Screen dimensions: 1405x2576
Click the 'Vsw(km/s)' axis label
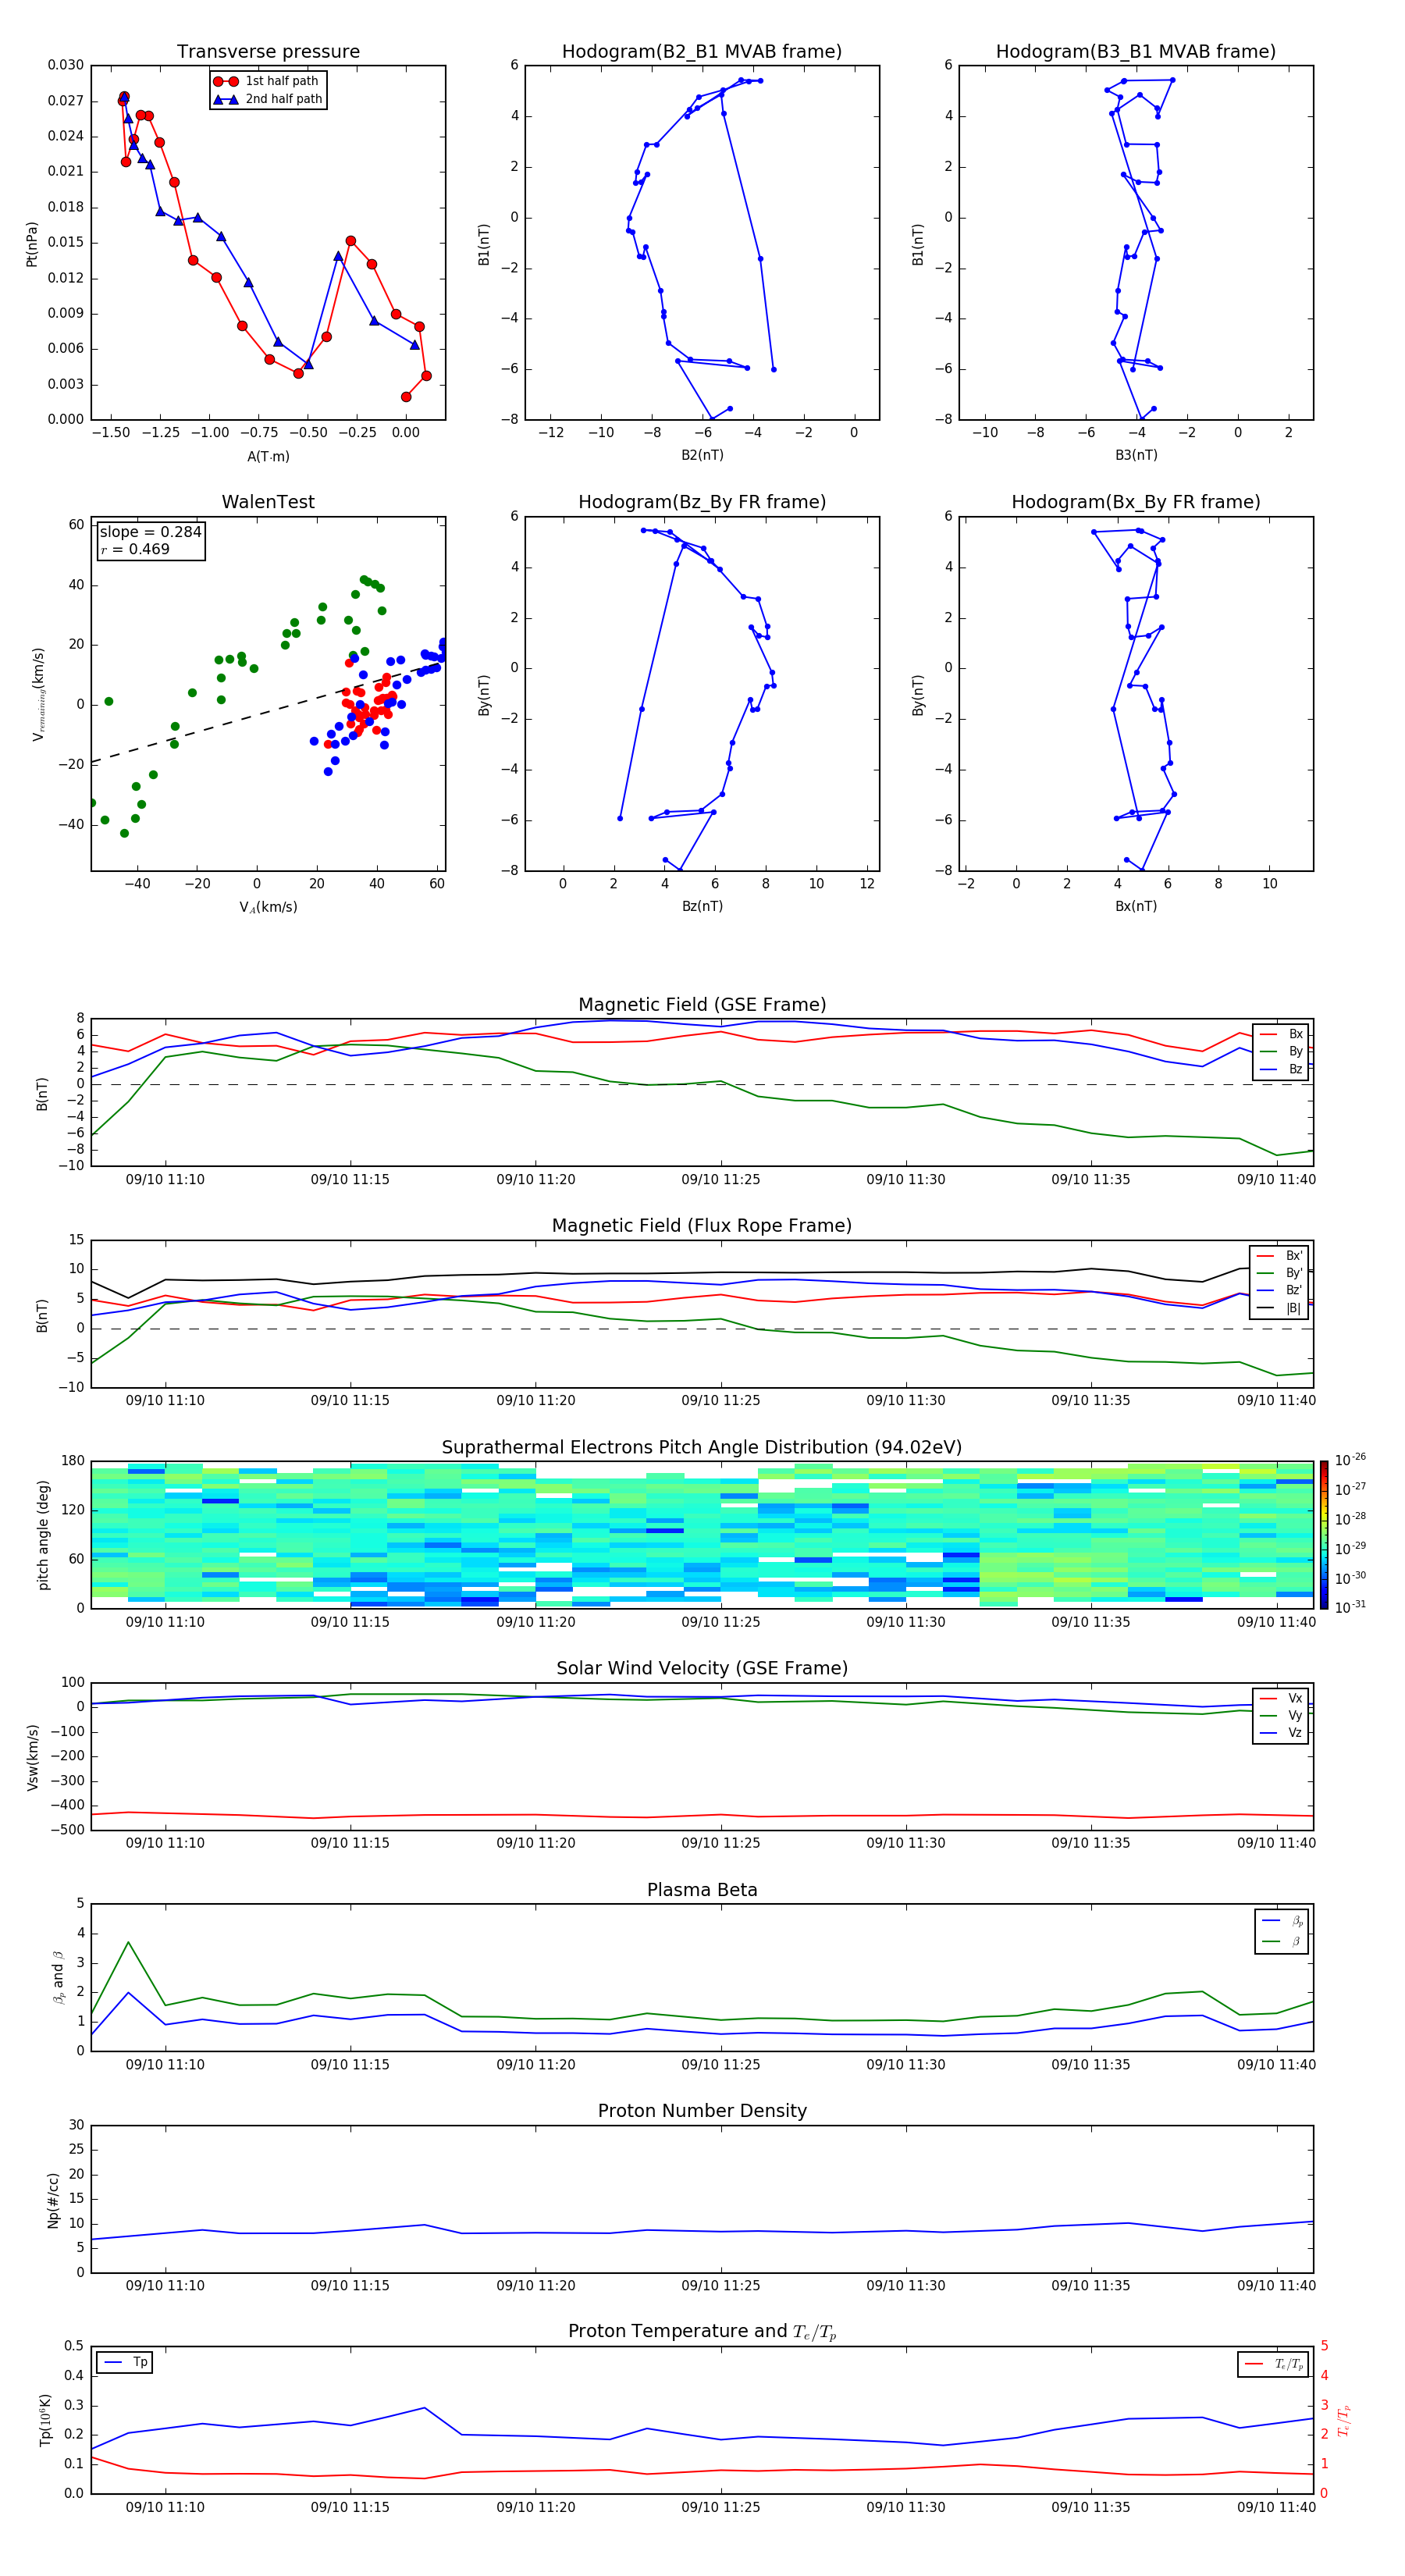click(32, 1757)
